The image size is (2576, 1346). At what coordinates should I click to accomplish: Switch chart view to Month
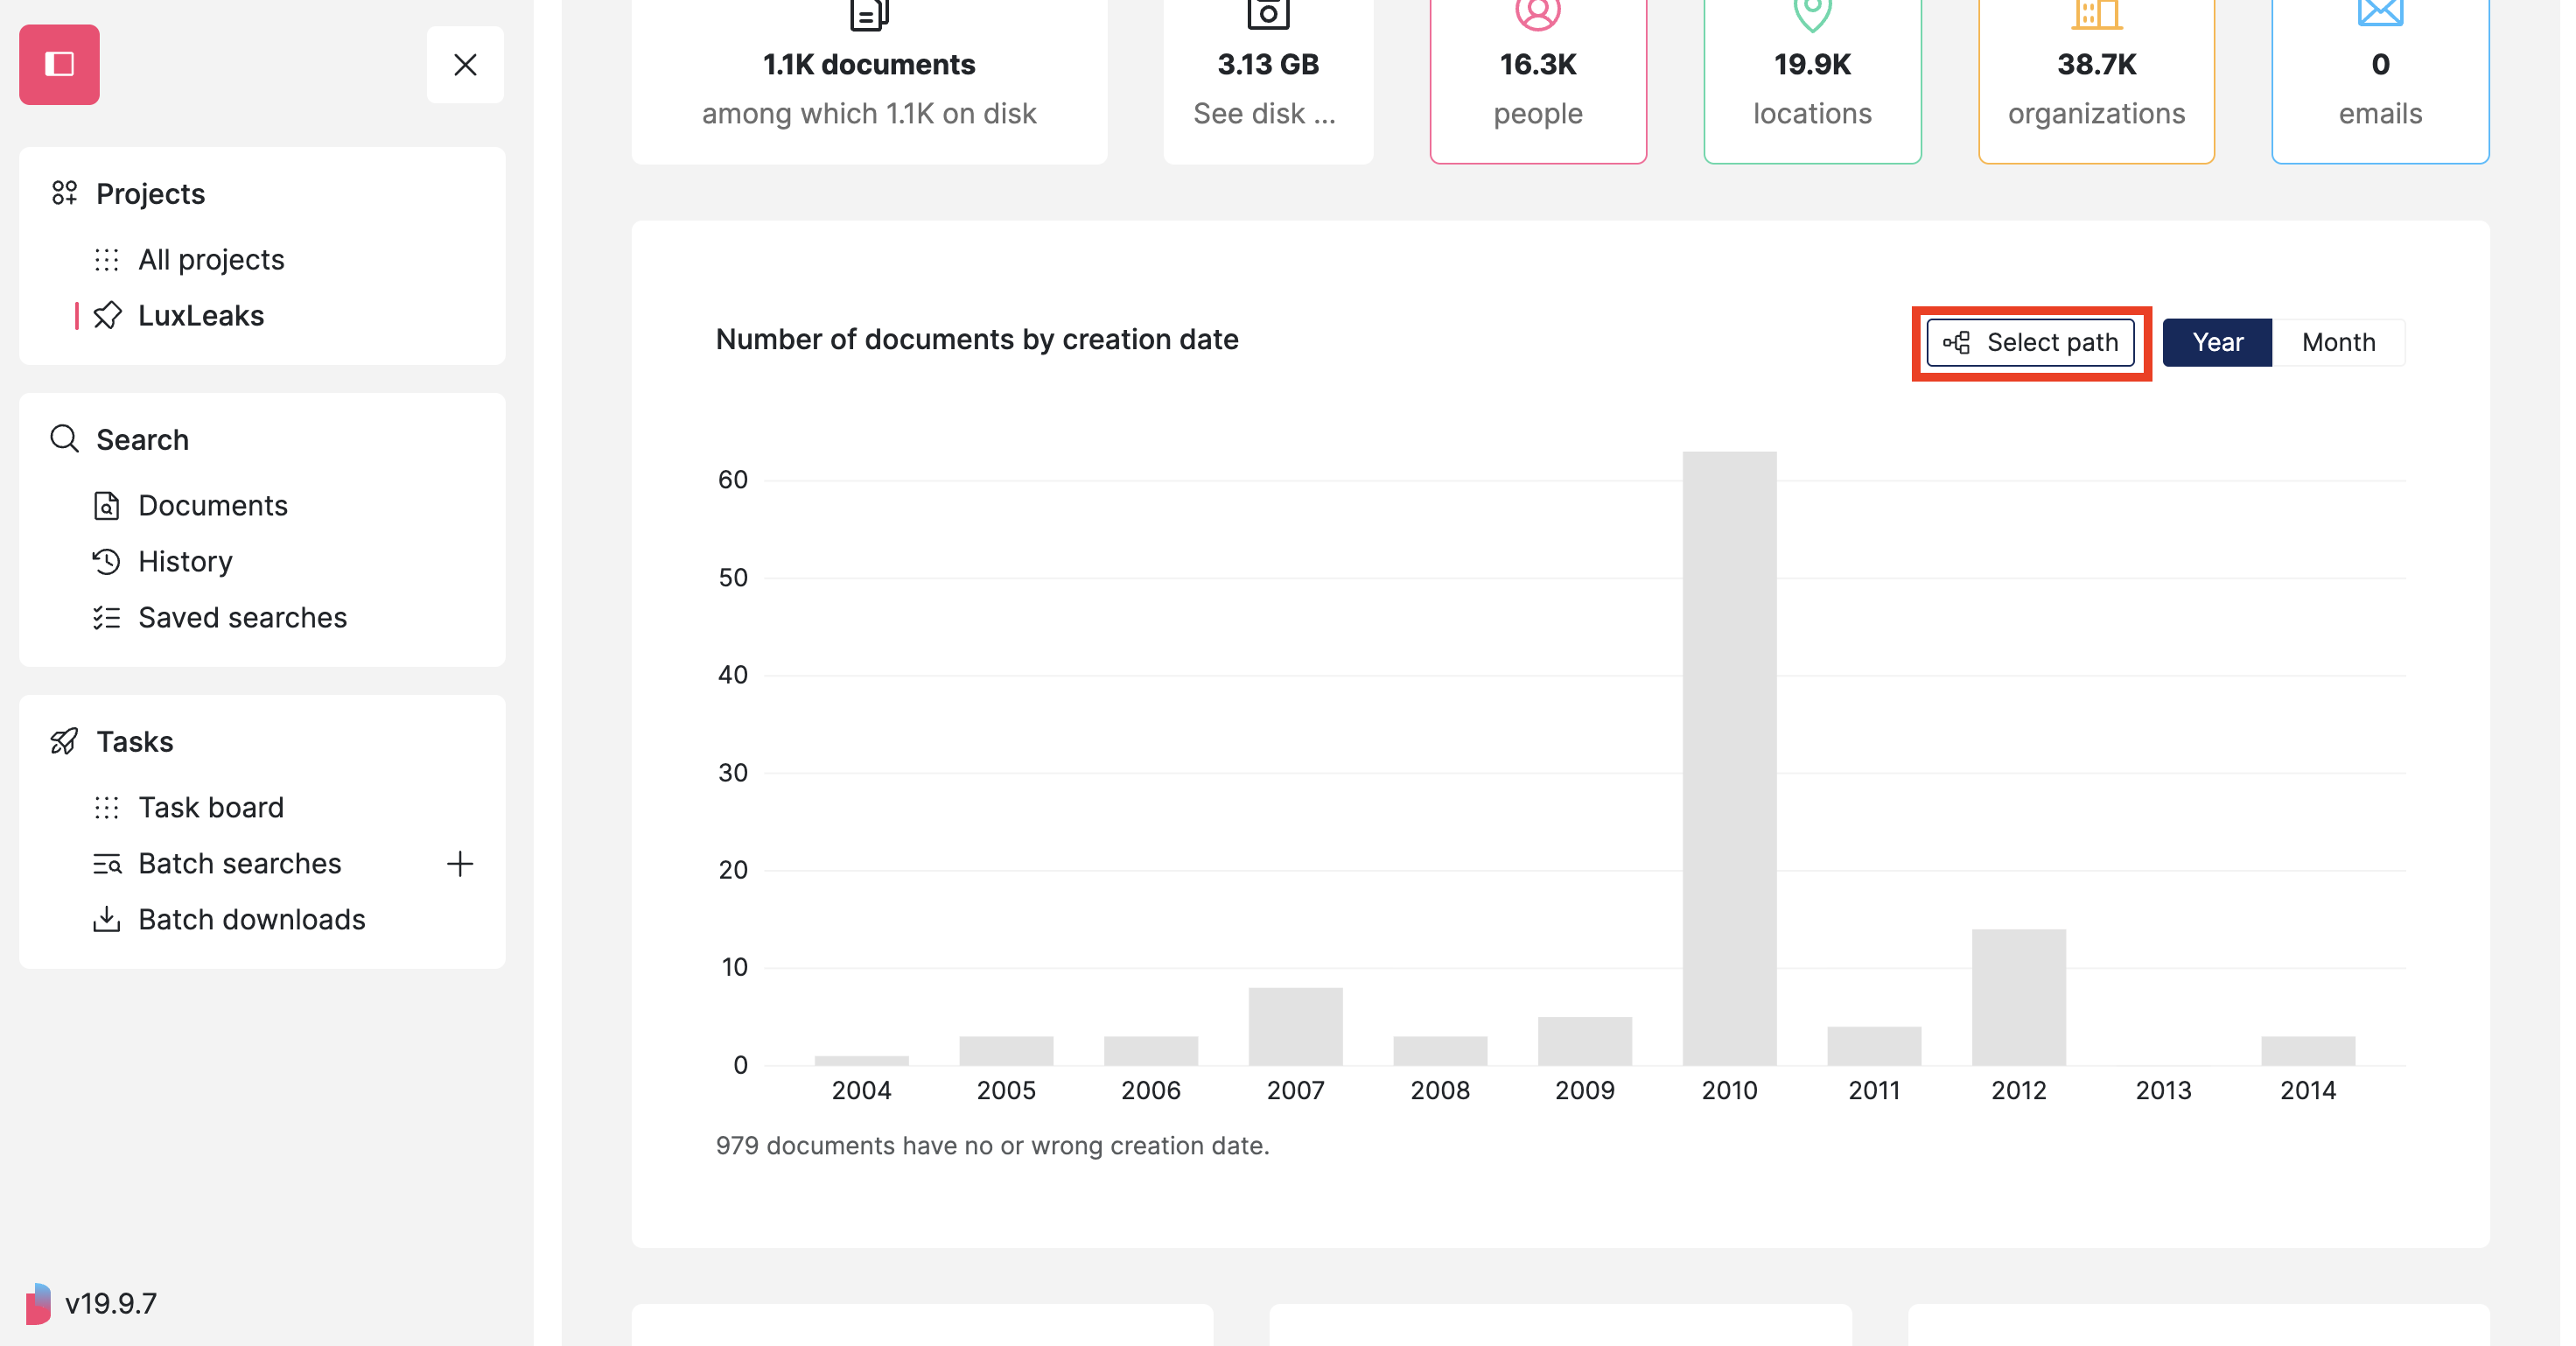(2338, 342)
